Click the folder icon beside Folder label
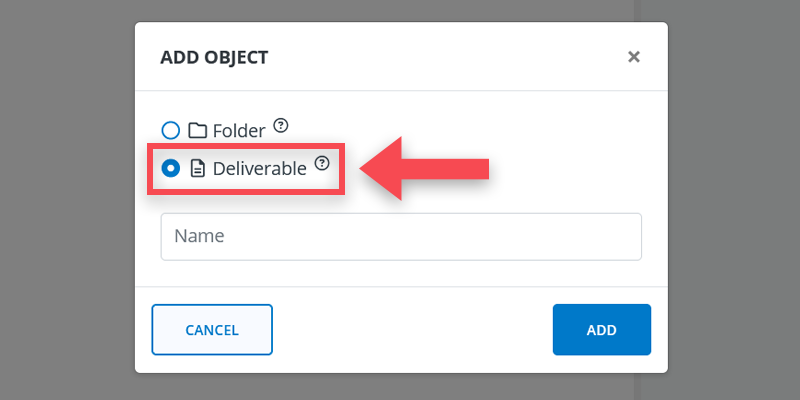The image size is (800, 400). [x=197, y=130]
